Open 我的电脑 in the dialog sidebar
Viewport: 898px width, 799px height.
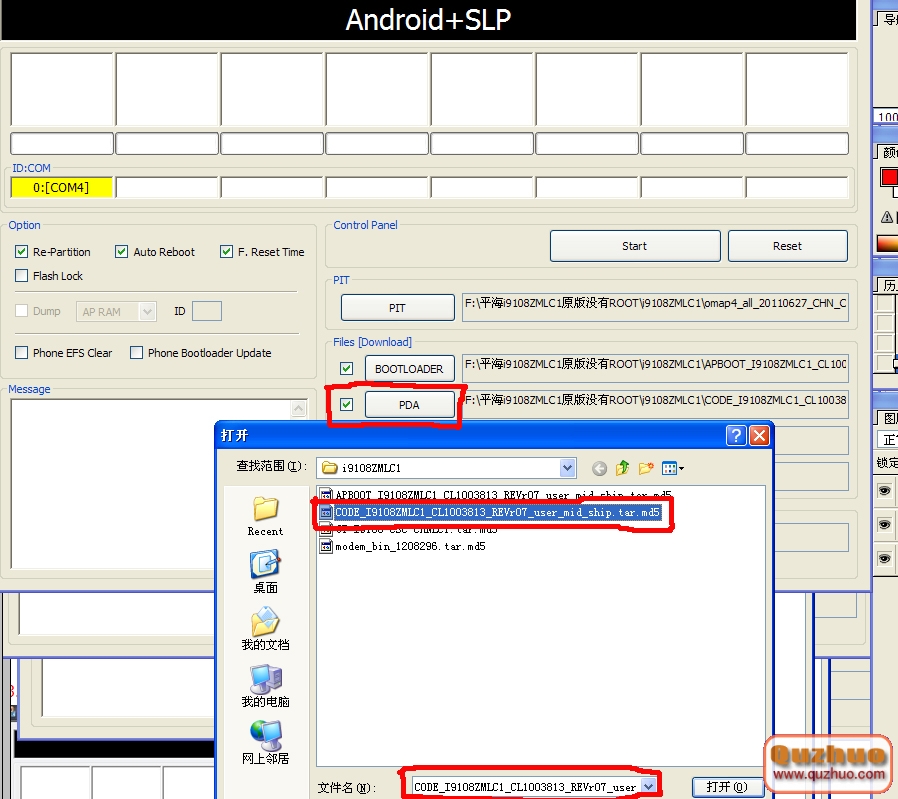265,686
